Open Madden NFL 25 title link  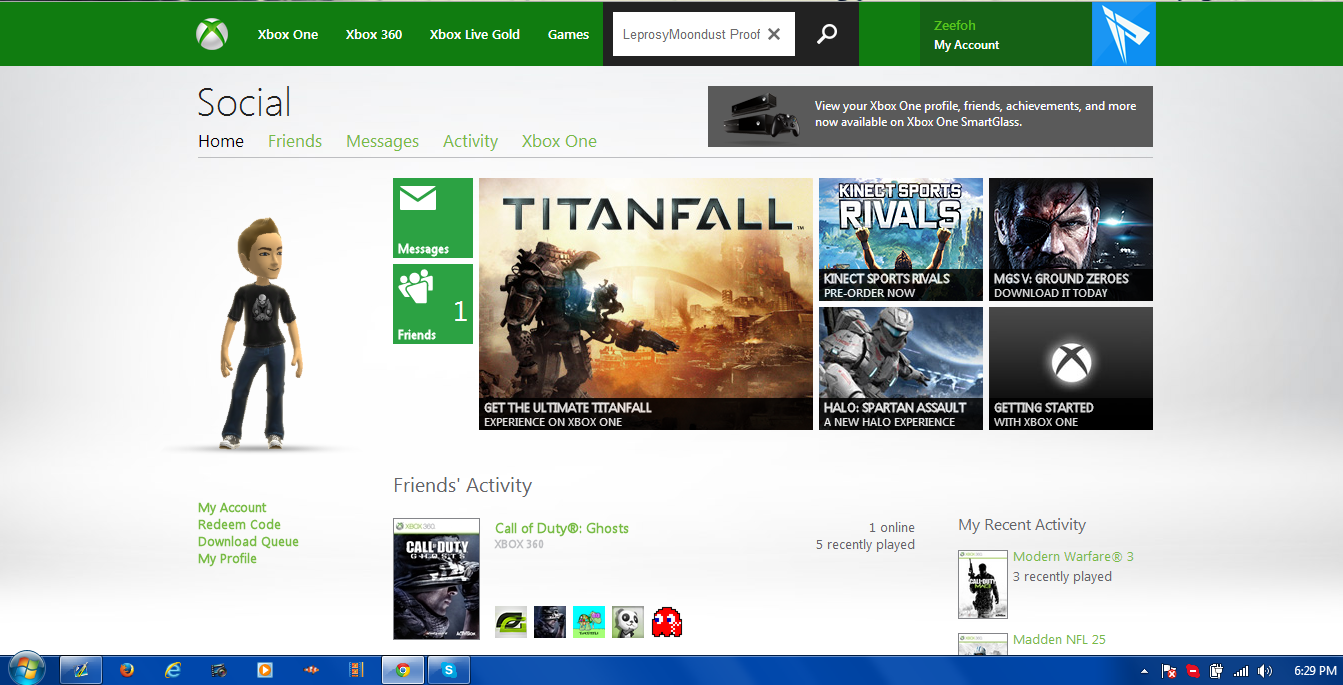pyautogui.click(x=1059, y=640)
